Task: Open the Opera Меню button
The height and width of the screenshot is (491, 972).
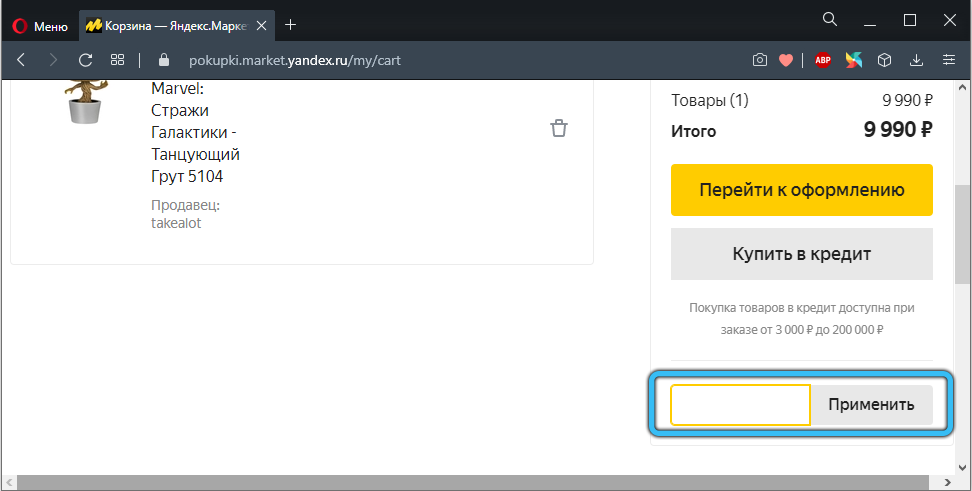Action: [x=40, y=26]
